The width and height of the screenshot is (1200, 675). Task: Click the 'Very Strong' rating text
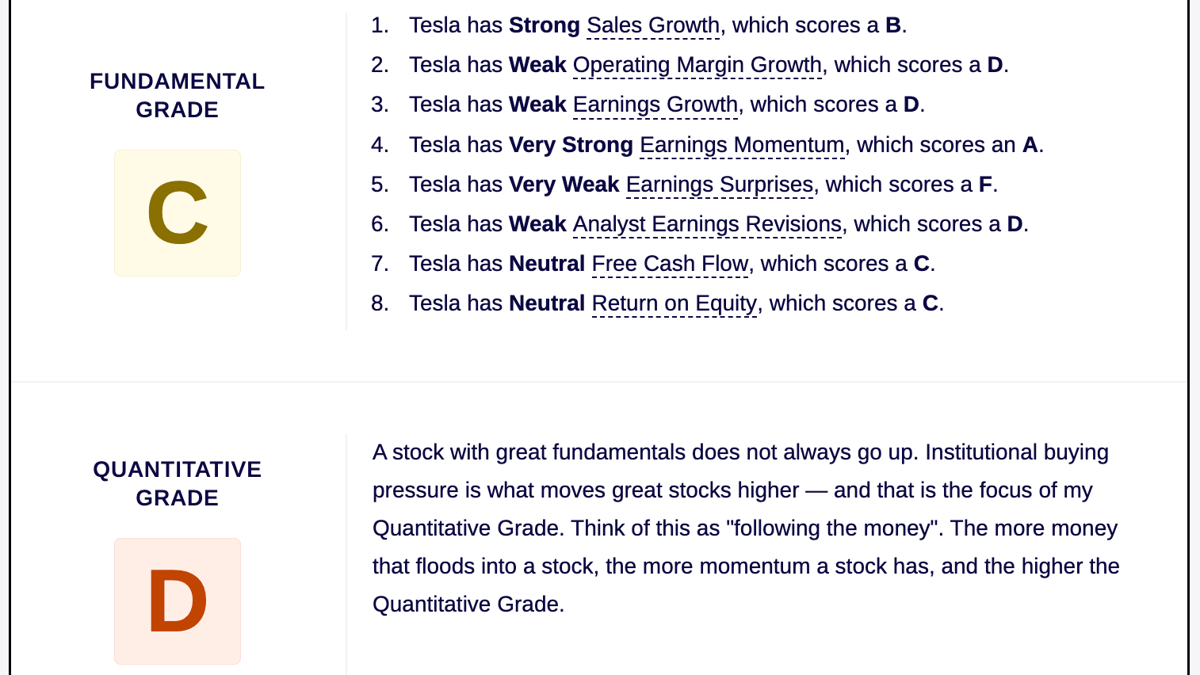[571, 145]
